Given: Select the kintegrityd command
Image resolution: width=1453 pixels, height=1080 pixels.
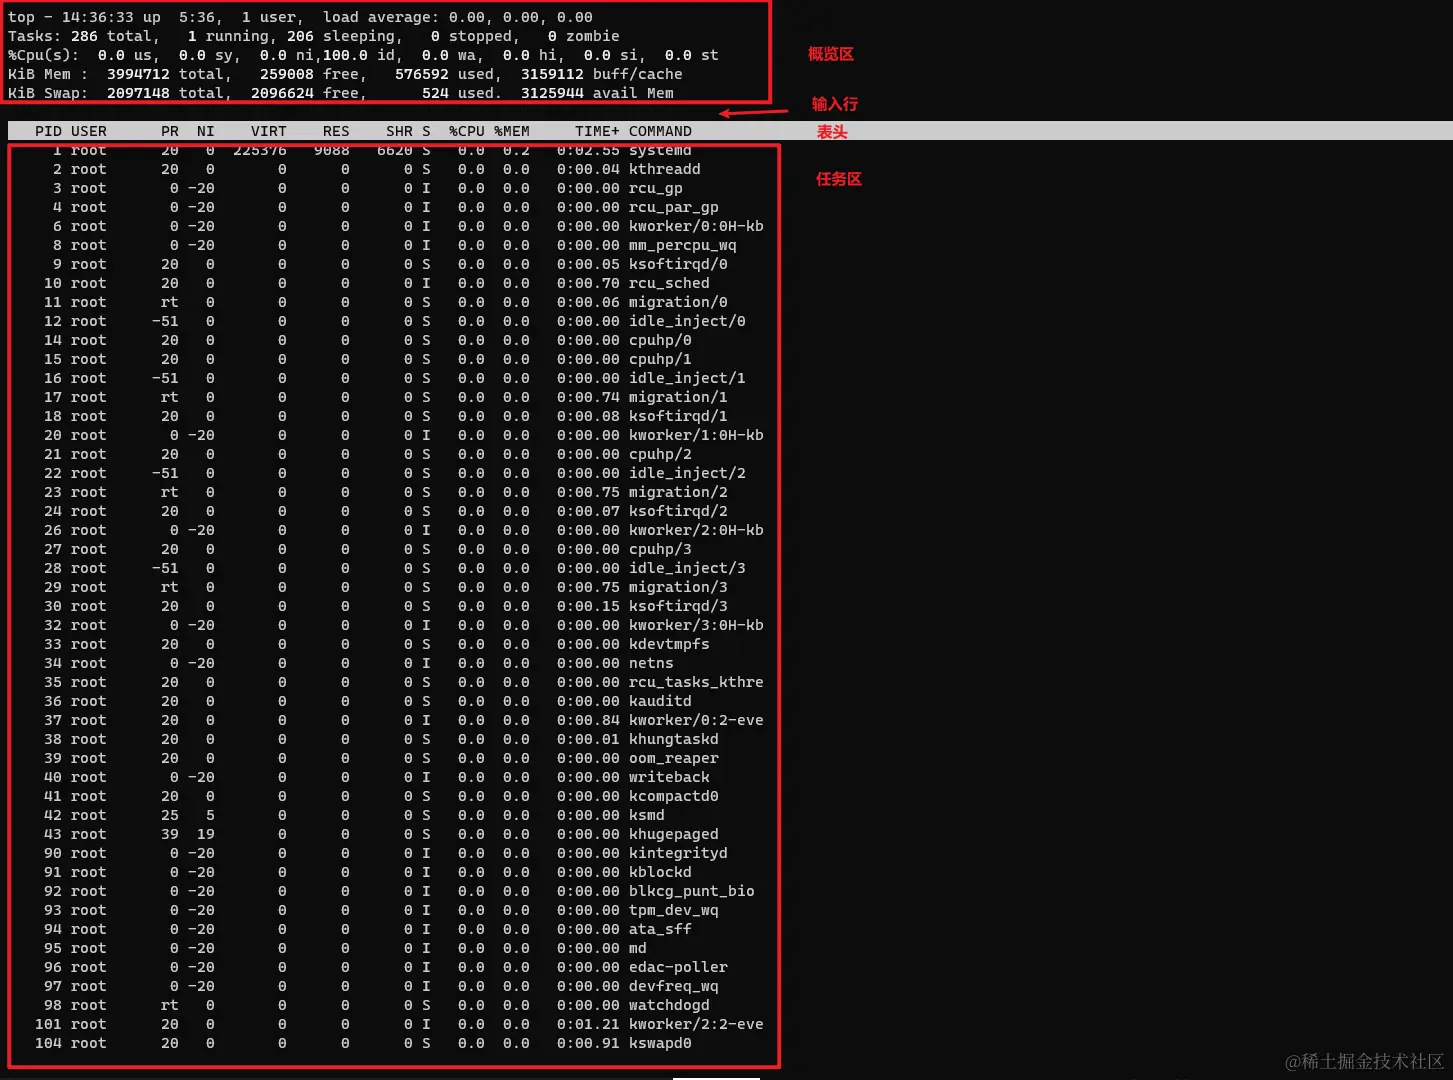Looking at the screenshot, I should [678, 853].
